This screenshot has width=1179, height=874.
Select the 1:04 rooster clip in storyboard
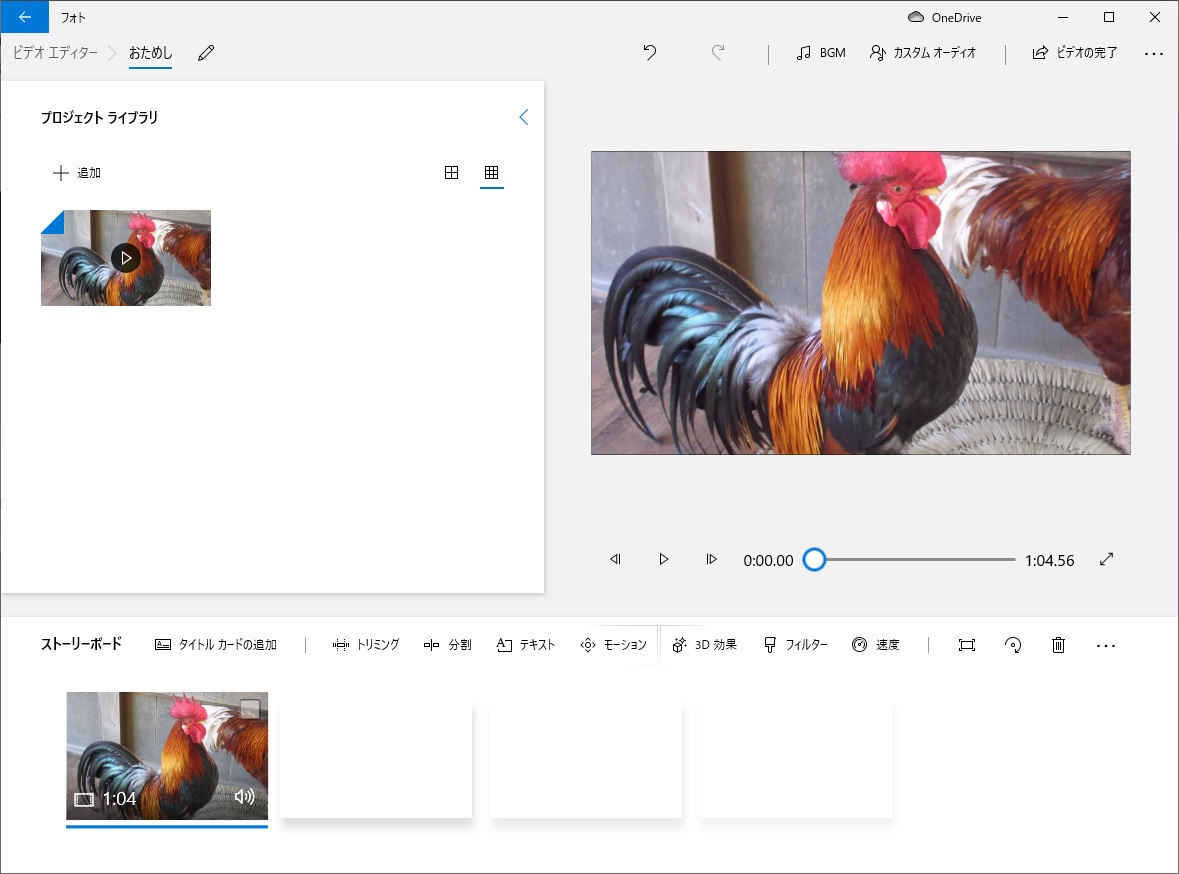pos(167,756)
